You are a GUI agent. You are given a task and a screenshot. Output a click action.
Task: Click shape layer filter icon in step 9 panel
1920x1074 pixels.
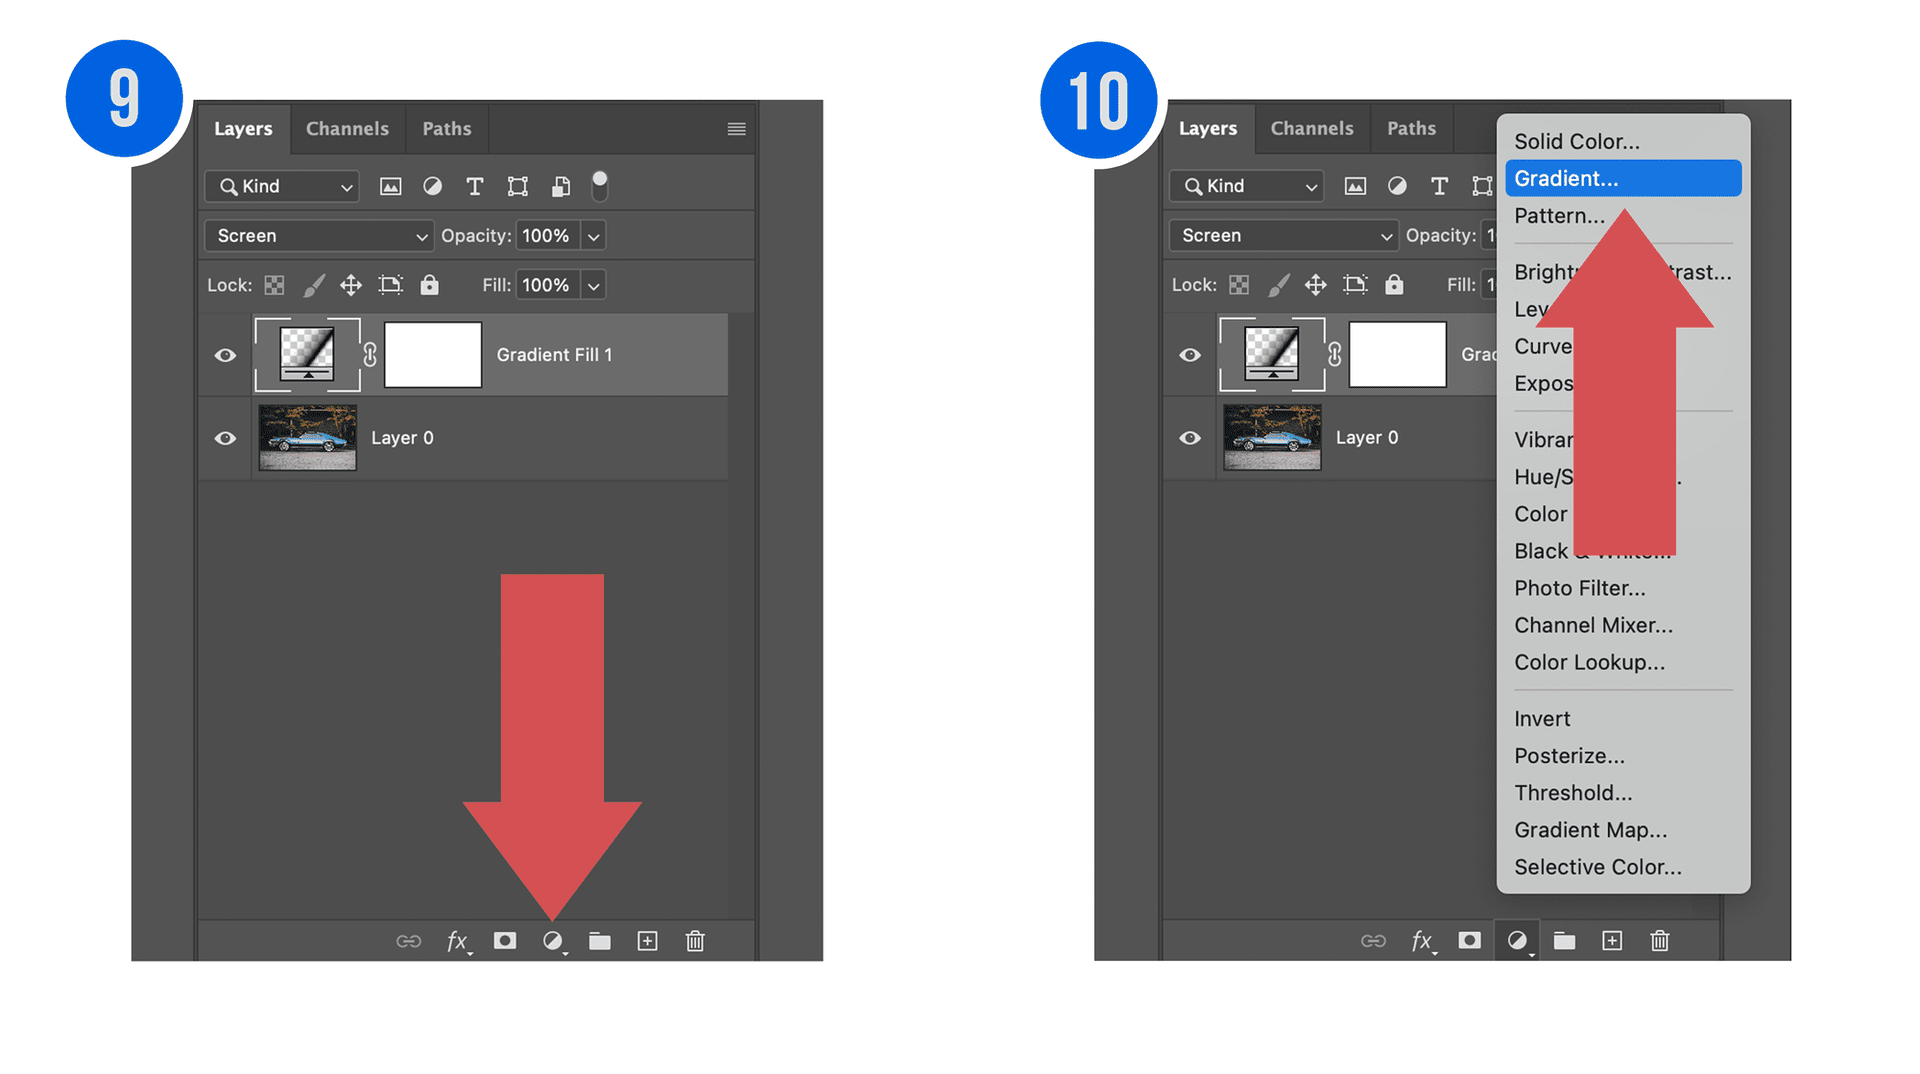(x=517, y=186)
